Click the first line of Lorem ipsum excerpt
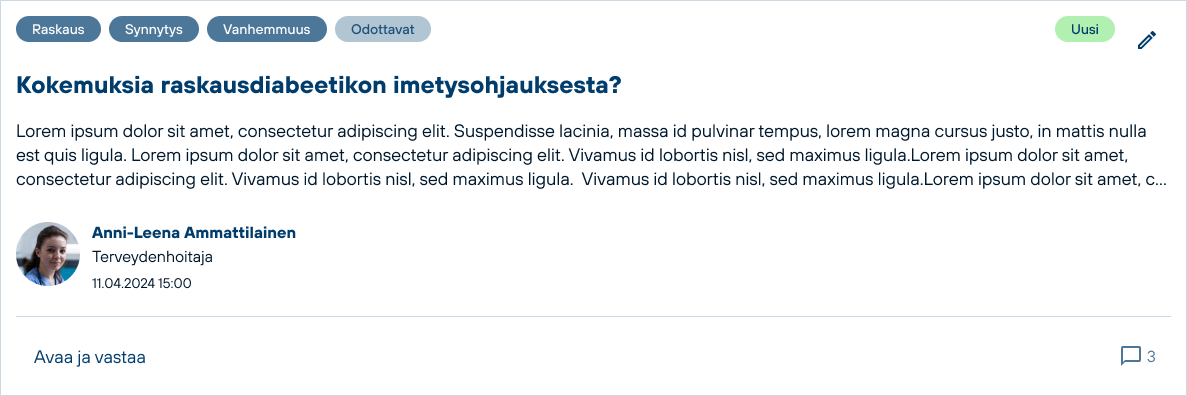Screen dimensions: 1187x396 click(581, 132)
